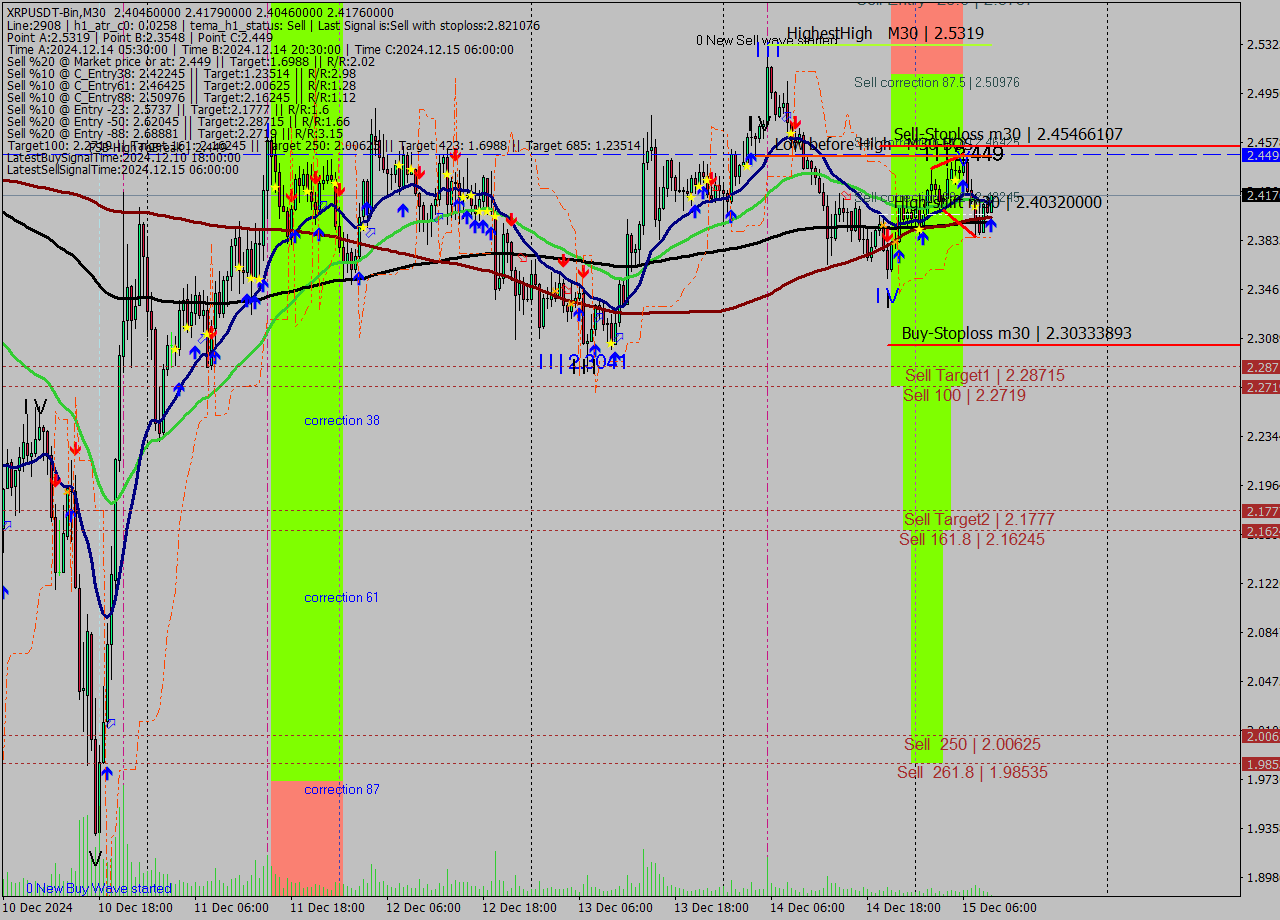1280x920 pixels.
Task: Click the '12 Dec 06:00' time axis label
Action: point(423,908)
